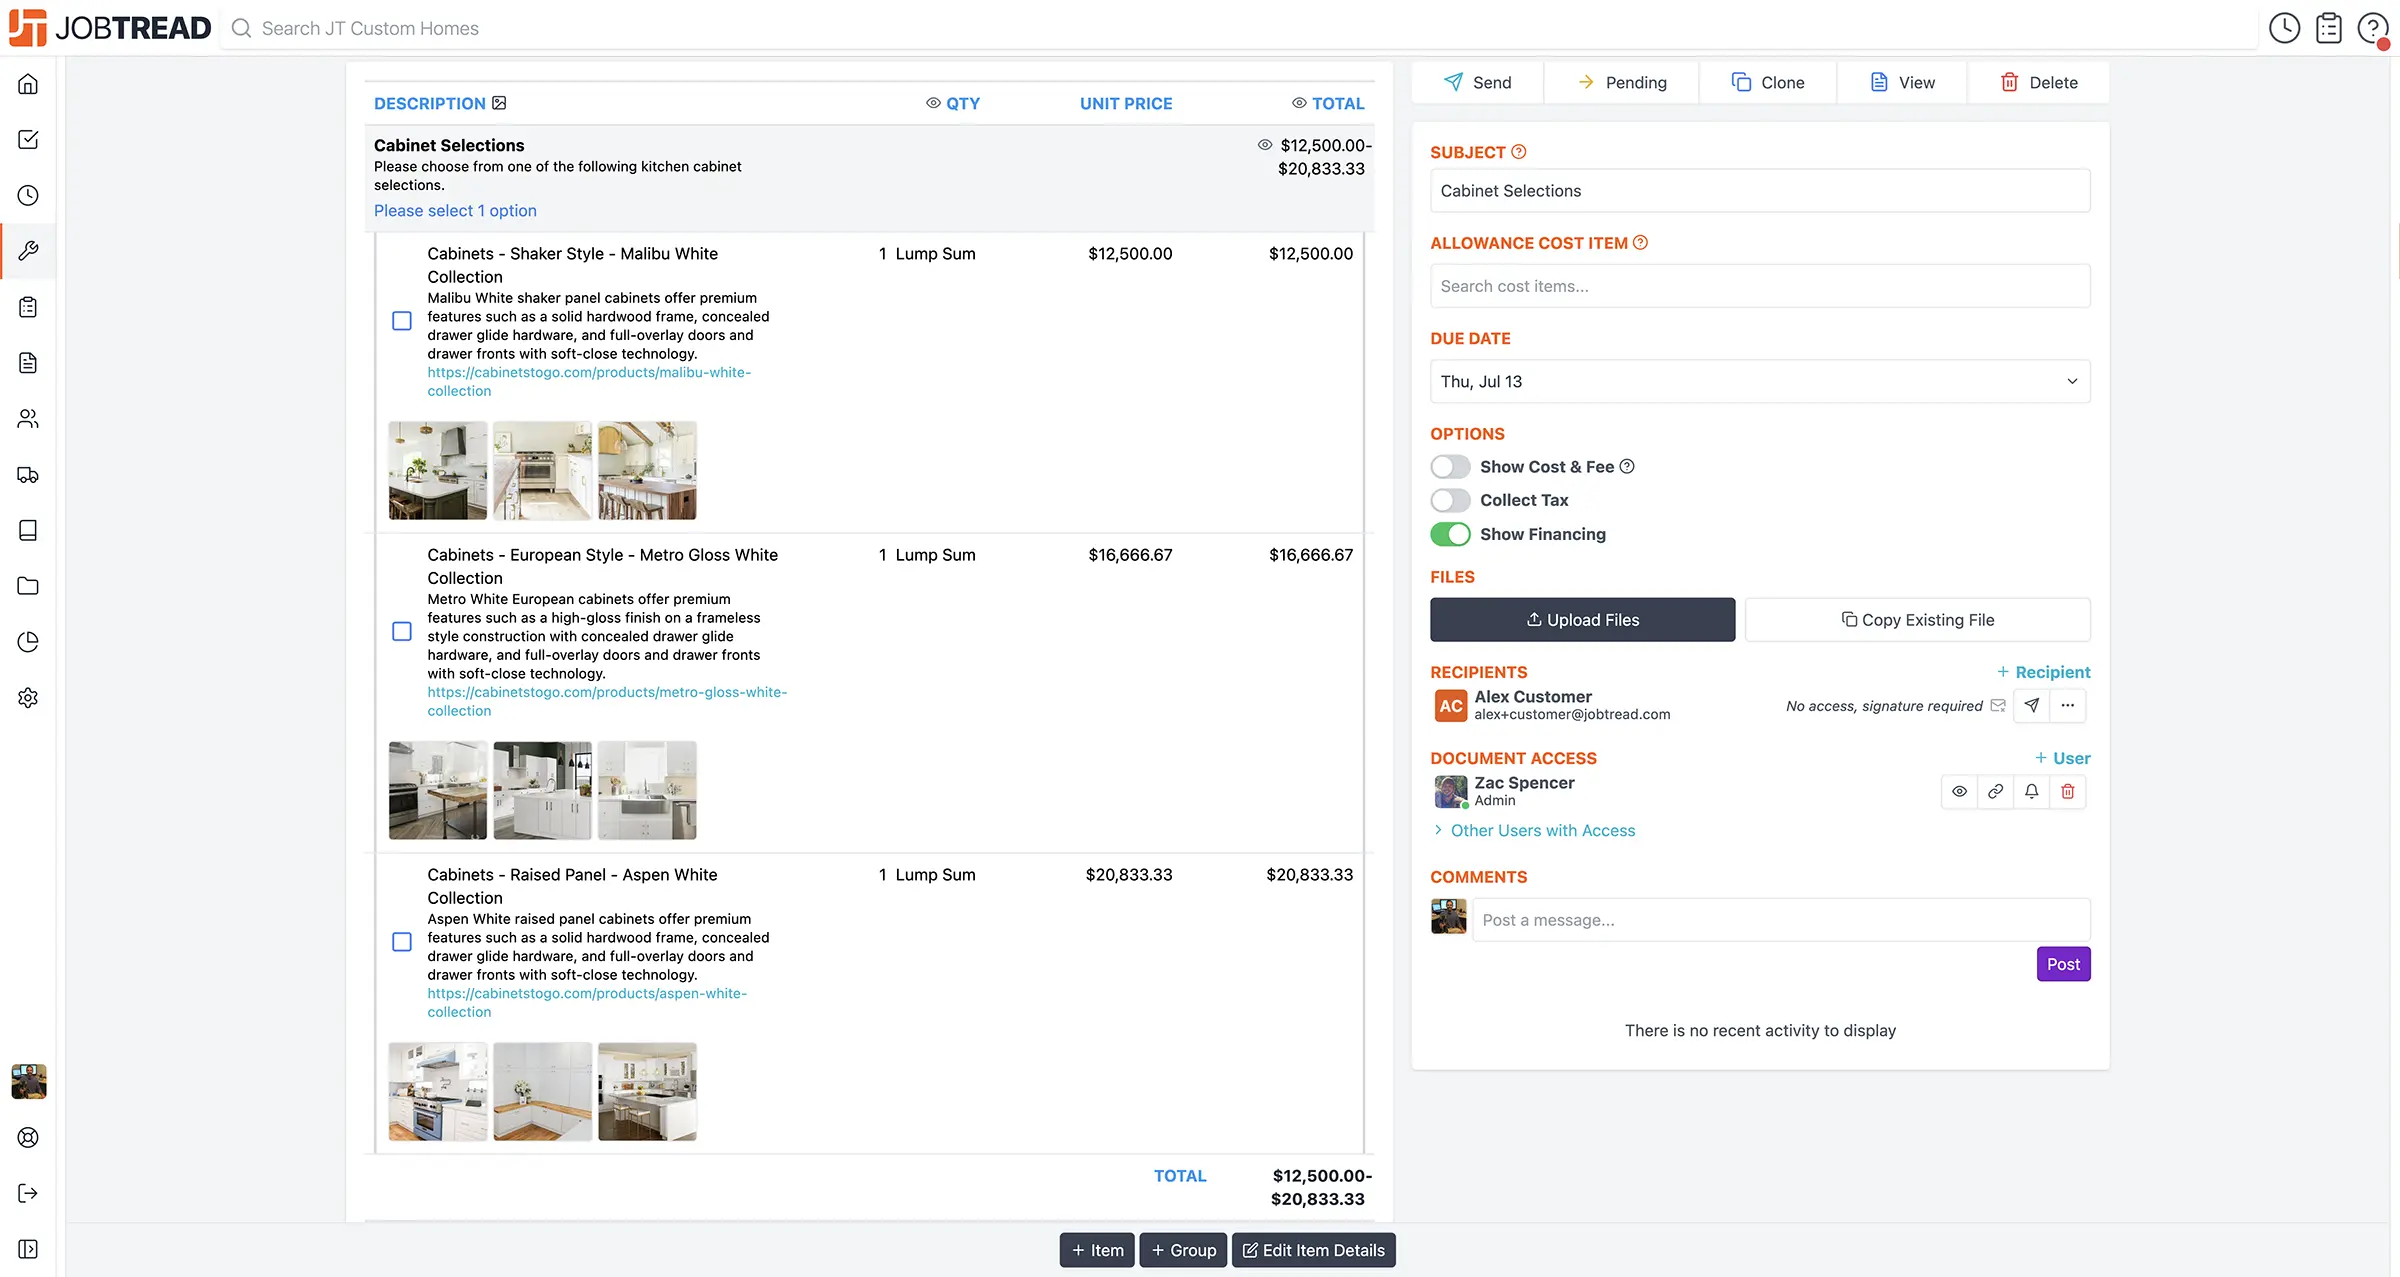
Task: Click the delivery truck icon in the sidebar
Action: coord(28,475)
